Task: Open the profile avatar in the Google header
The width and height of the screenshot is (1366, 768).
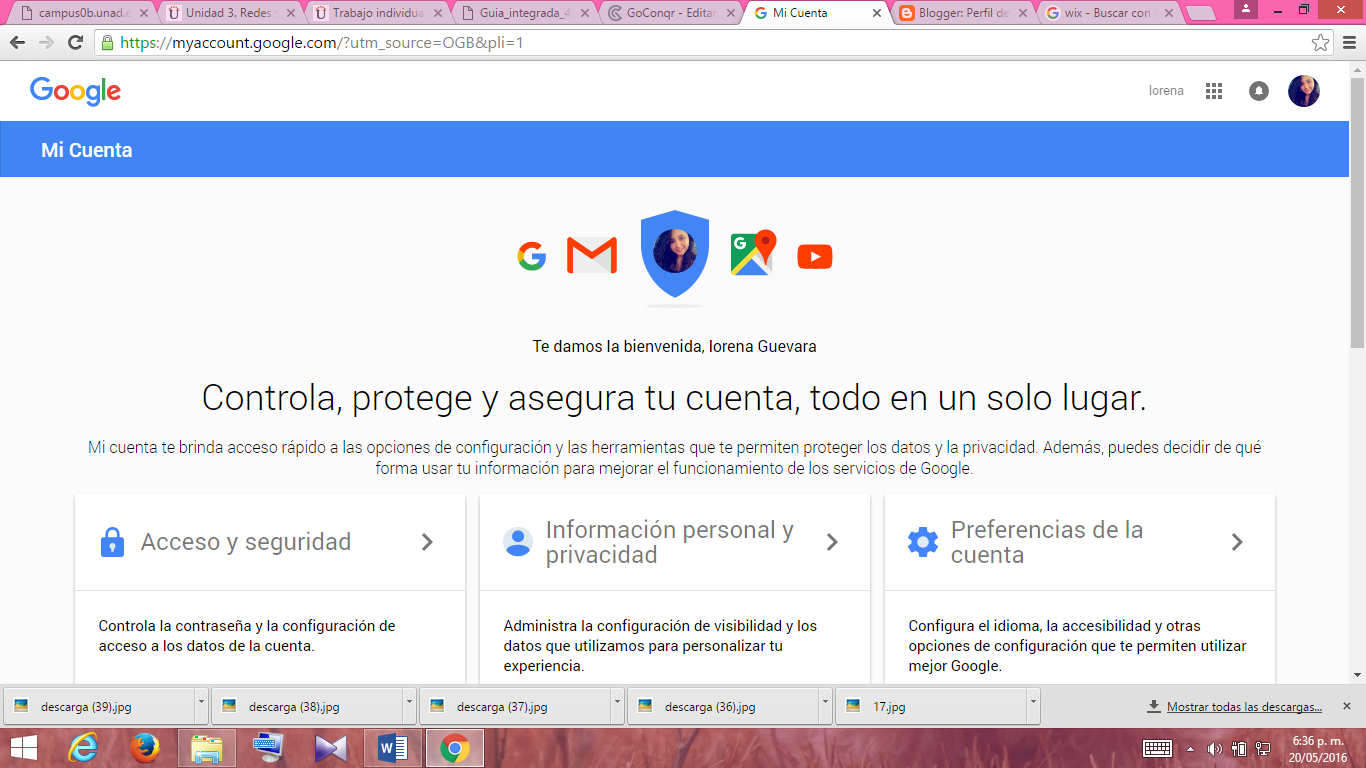Action: click(x=1304, y=91)
